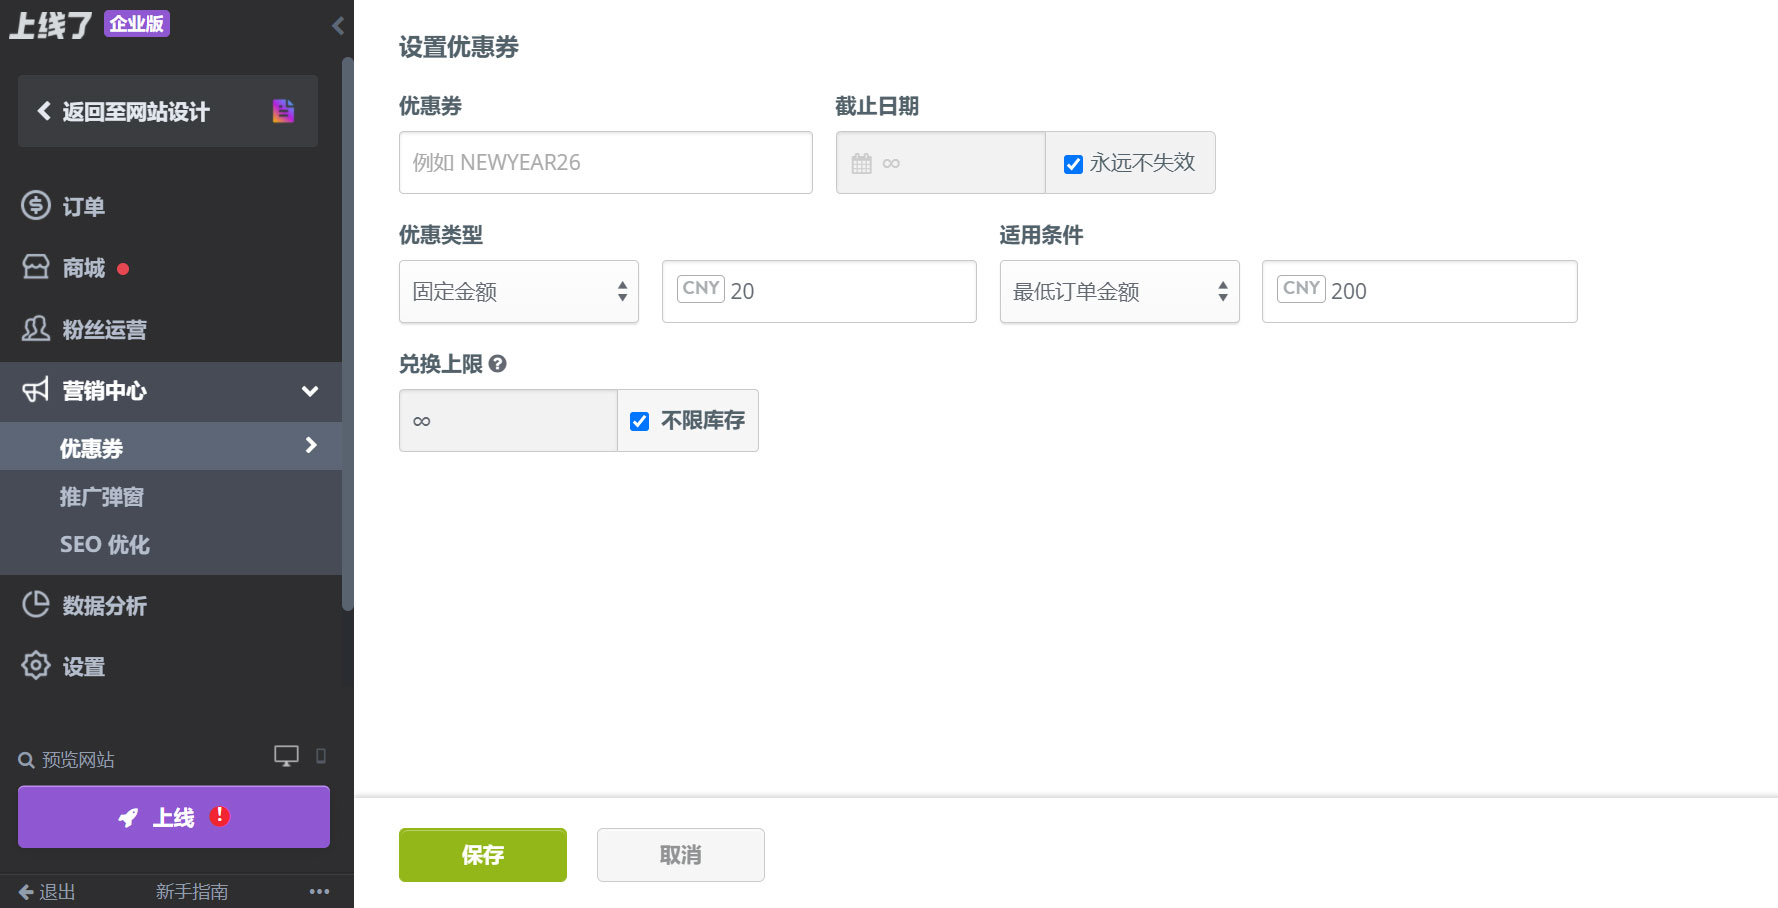Click the coupon code input field
This screenshot has width=1778, height=908.
[605, 162]
